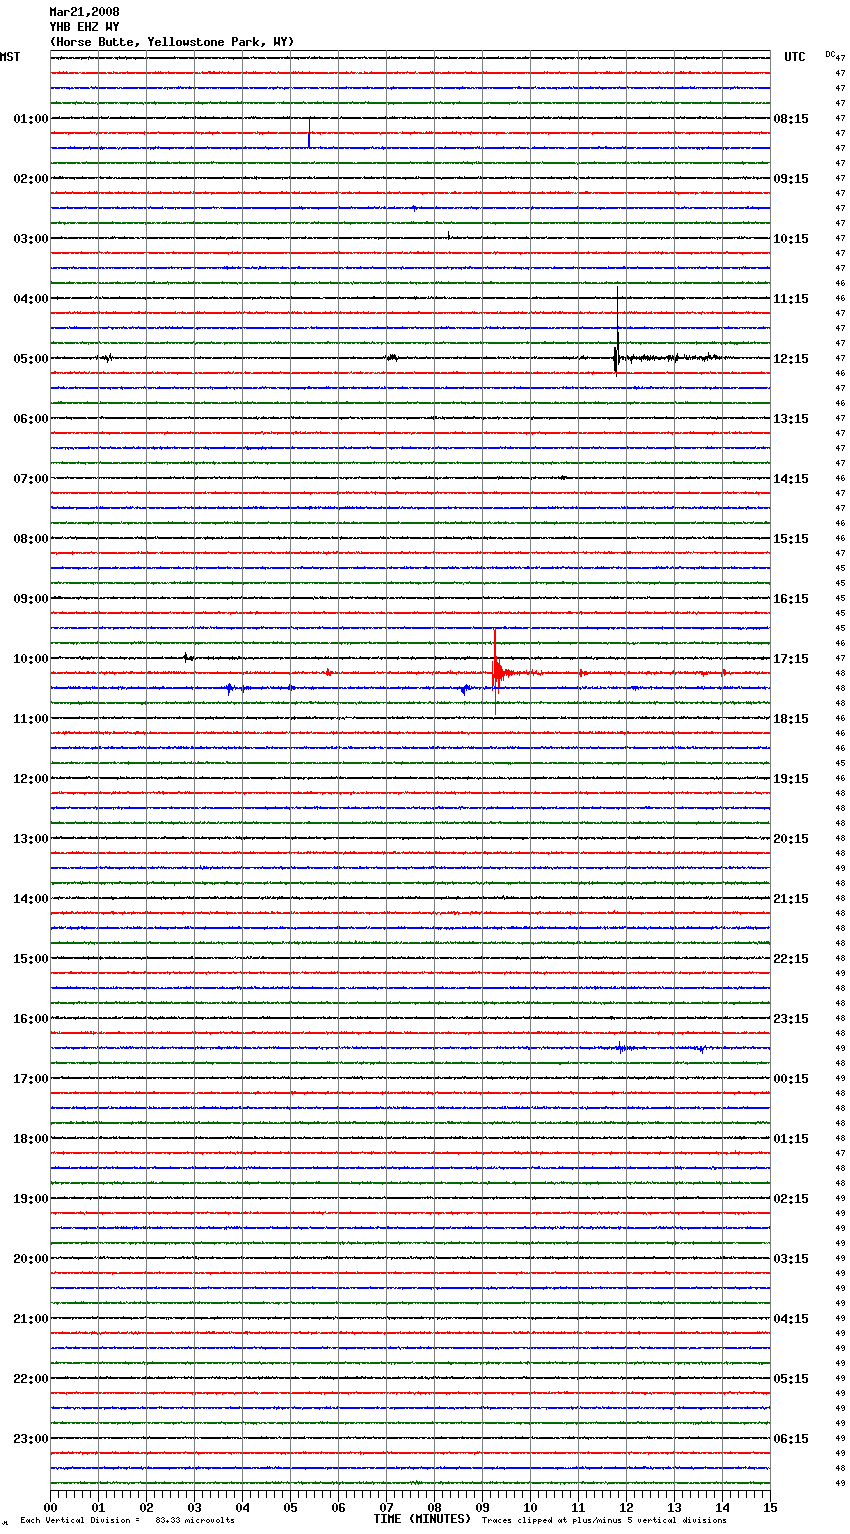This screenshot has height=1534, width=850.
Task: Click the 09 minute axis tick label
Action: tap(482, 1507)
